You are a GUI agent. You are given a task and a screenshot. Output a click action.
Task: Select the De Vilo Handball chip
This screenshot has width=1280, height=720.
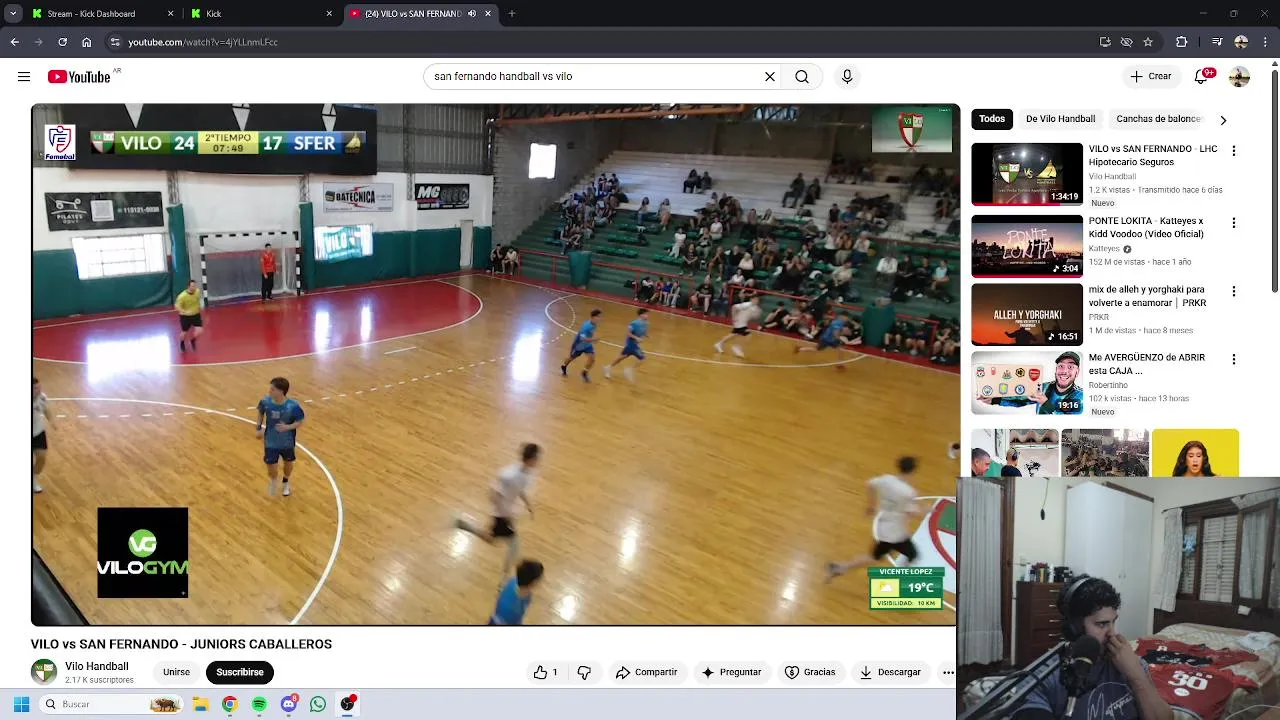1060,119
